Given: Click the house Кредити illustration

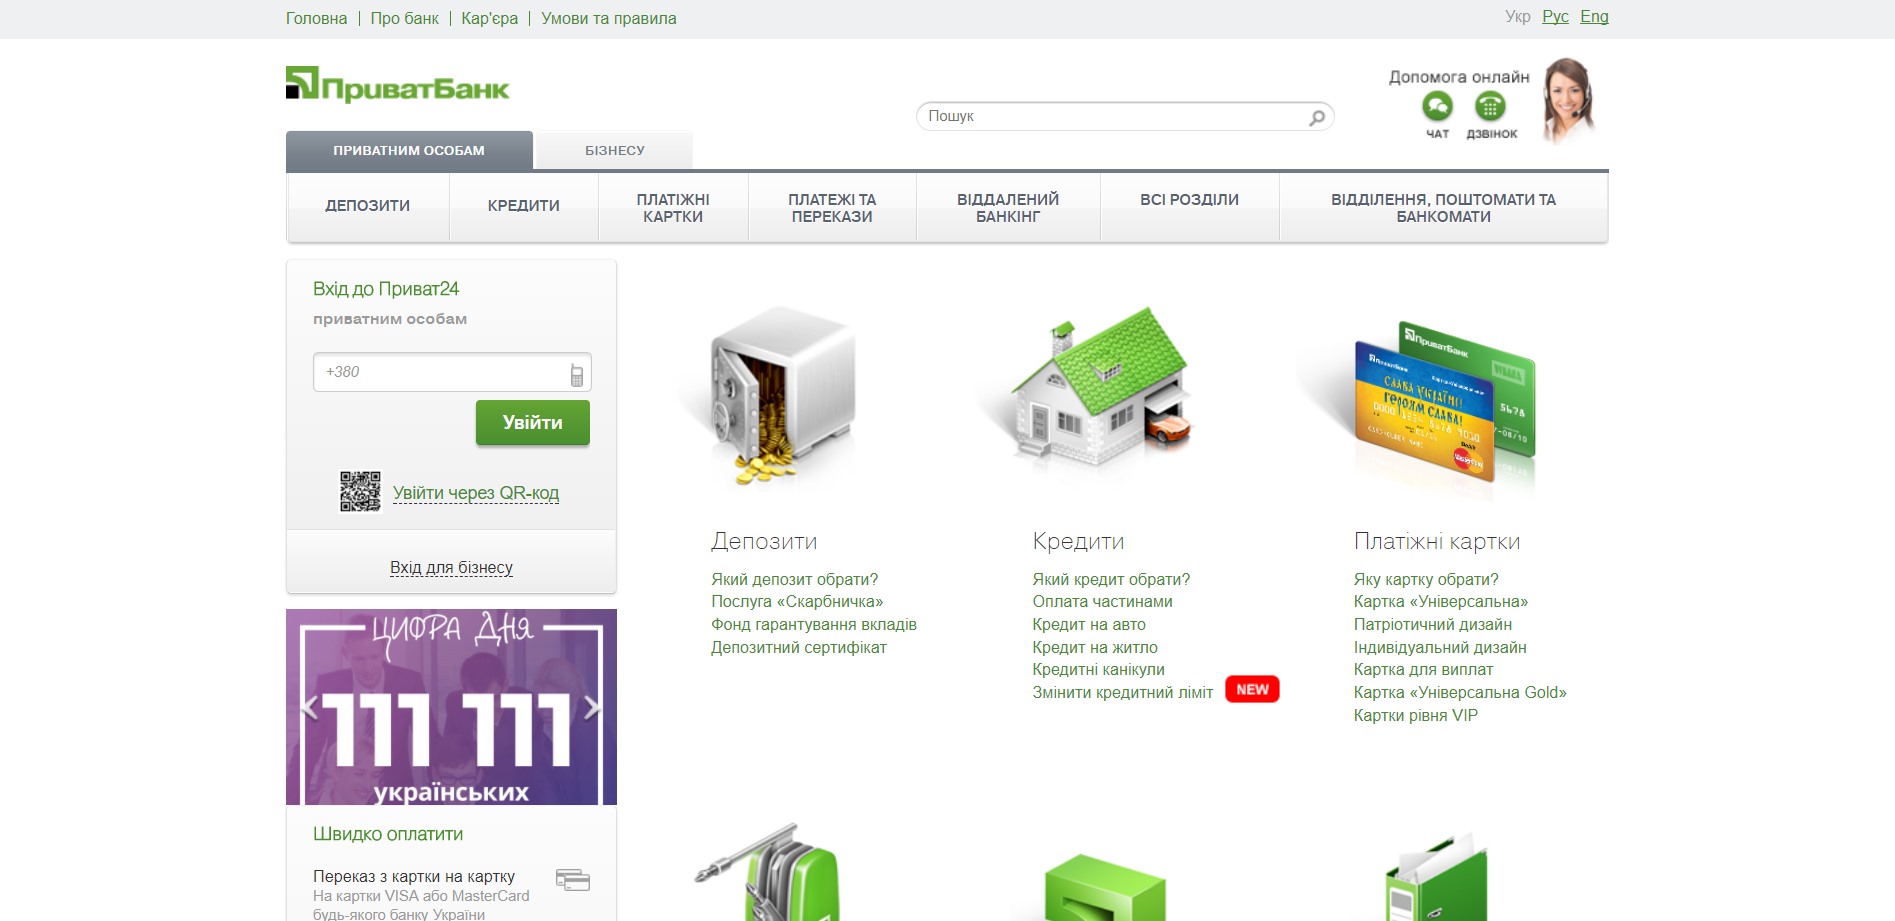Looking at the screenshot, I should [x=1100, y=388].
